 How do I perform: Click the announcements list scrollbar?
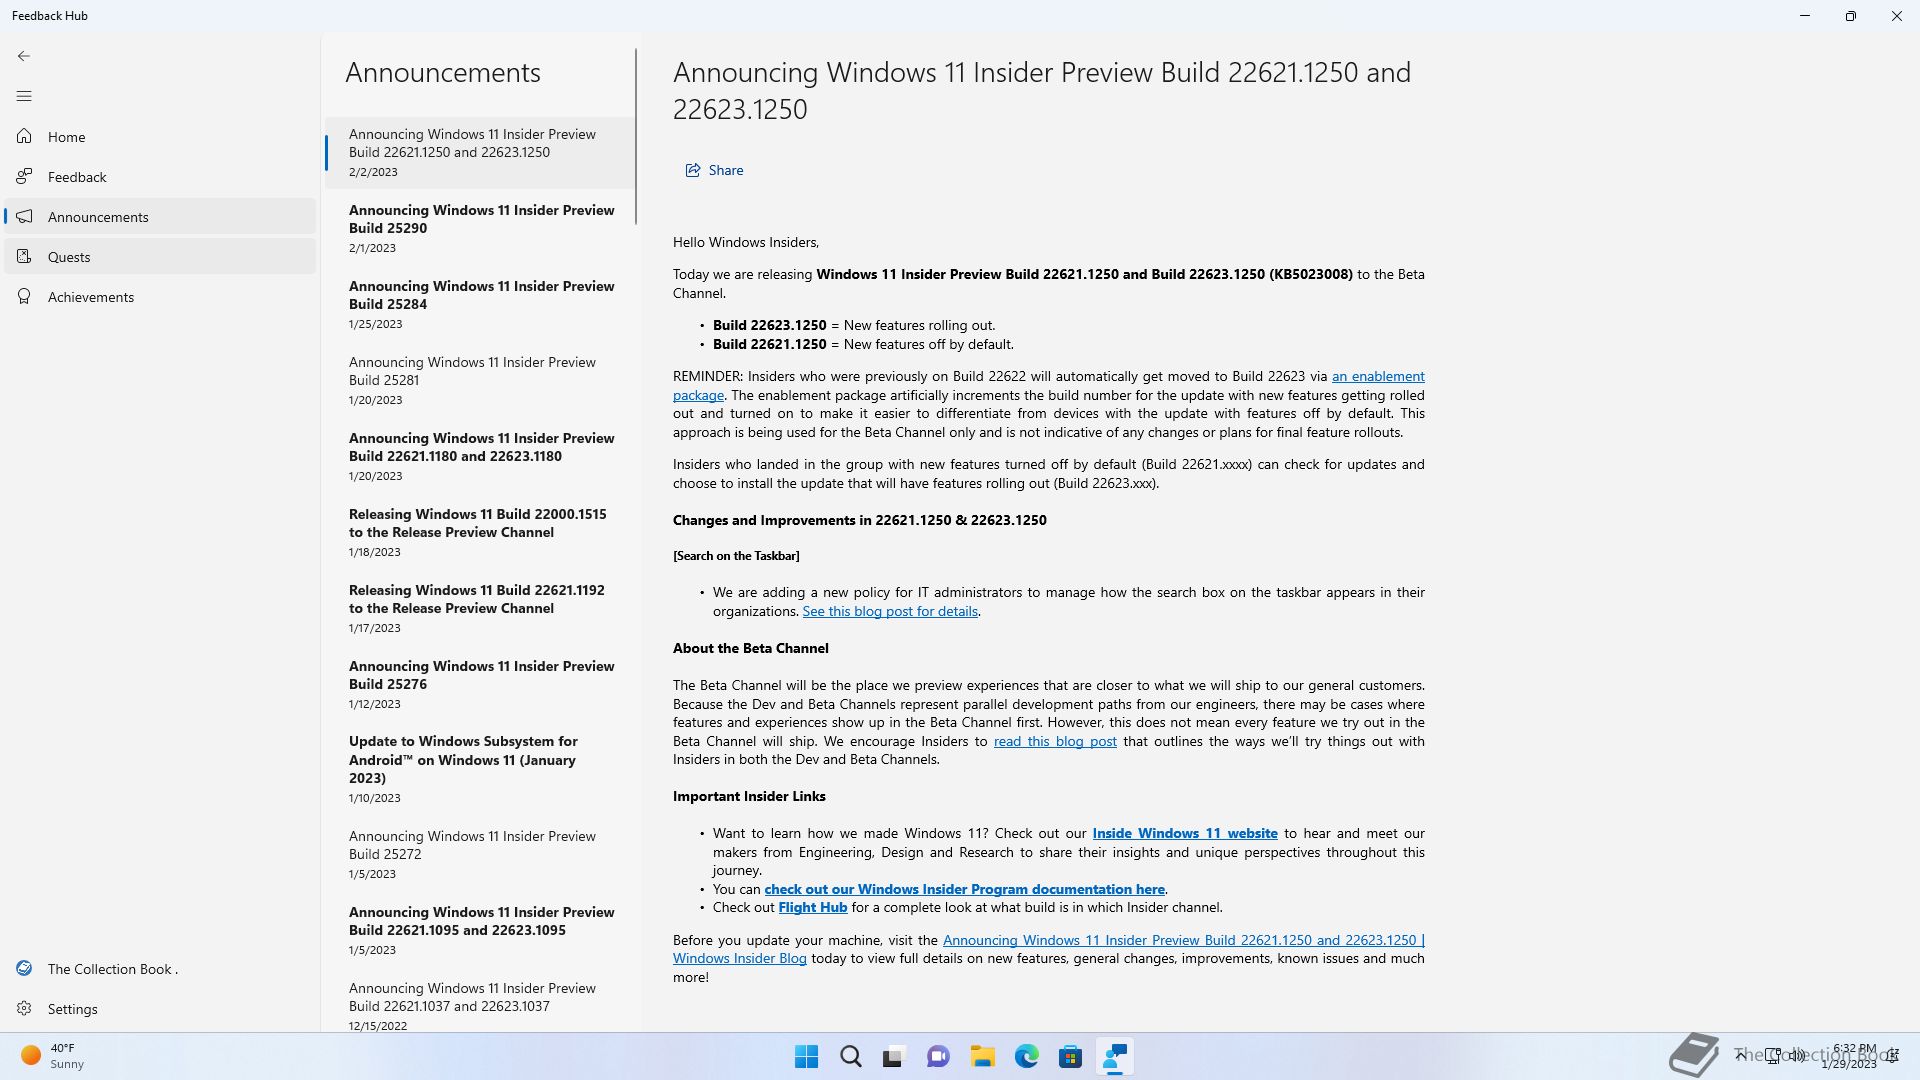coord(636,136)
